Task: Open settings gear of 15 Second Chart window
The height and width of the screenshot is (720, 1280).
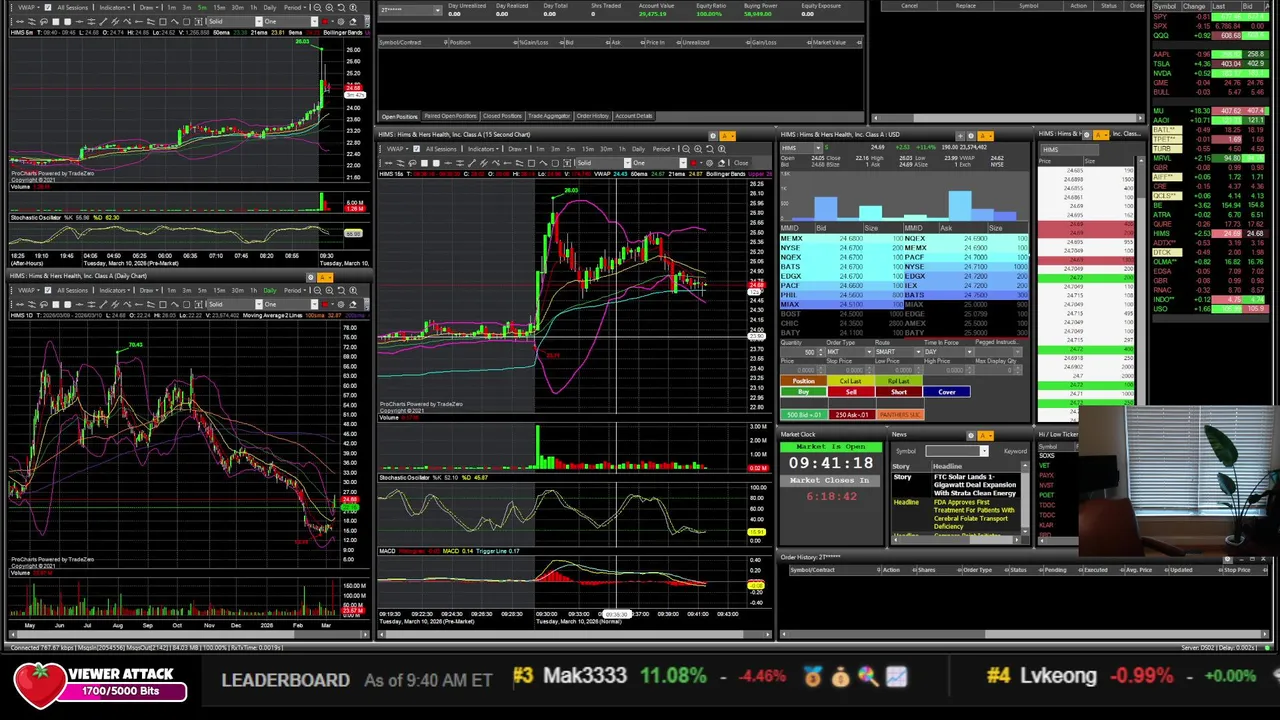Action: [x=713, y=136]
